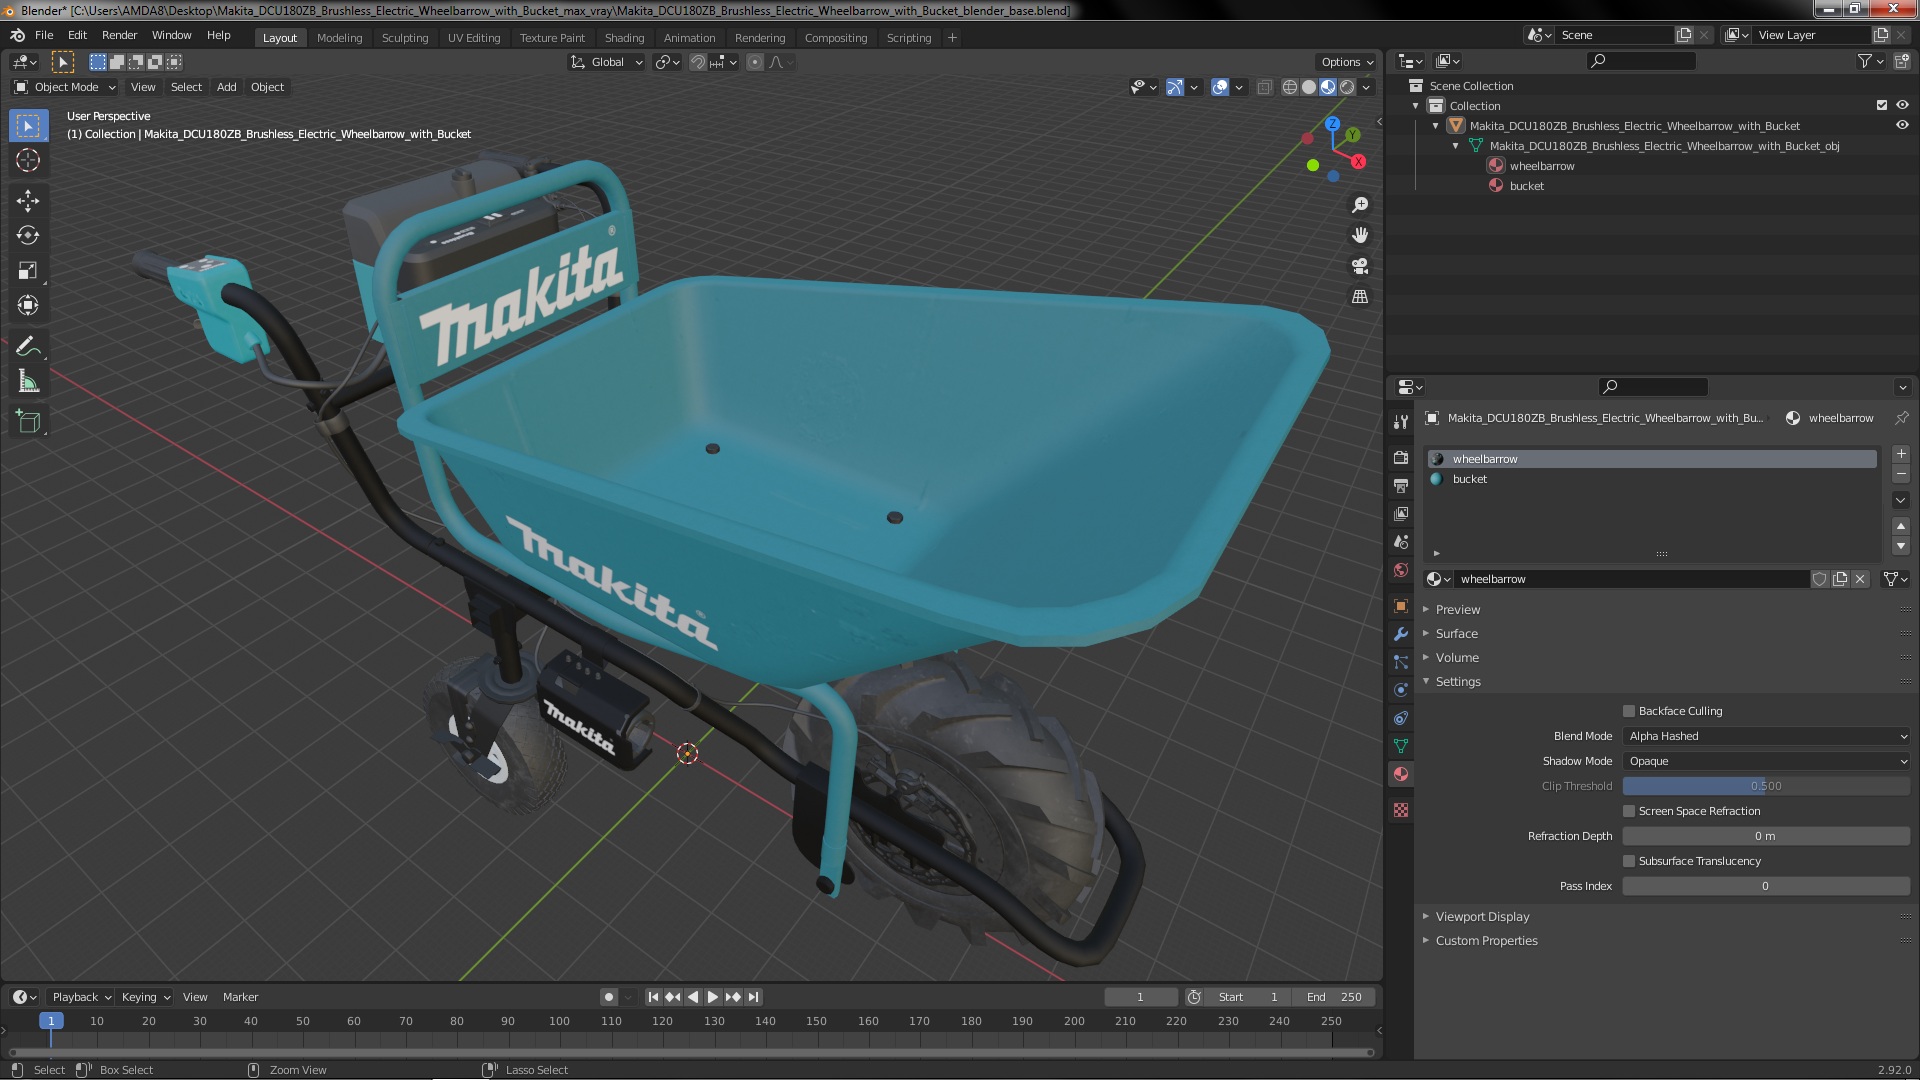
Task: Open the Object Mode dropdown
Action: pyautogui.click(x=65, y=87)
